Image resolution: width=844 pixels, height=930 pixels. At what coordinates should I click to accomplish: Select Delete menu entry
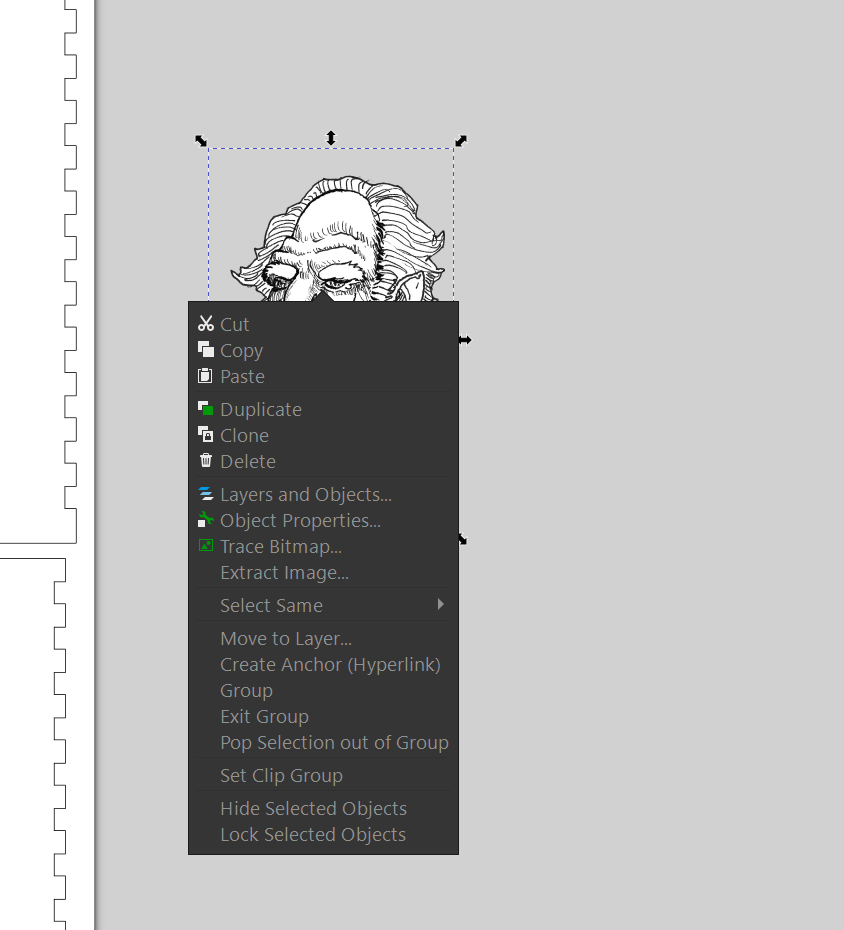[x=323, y=461]
